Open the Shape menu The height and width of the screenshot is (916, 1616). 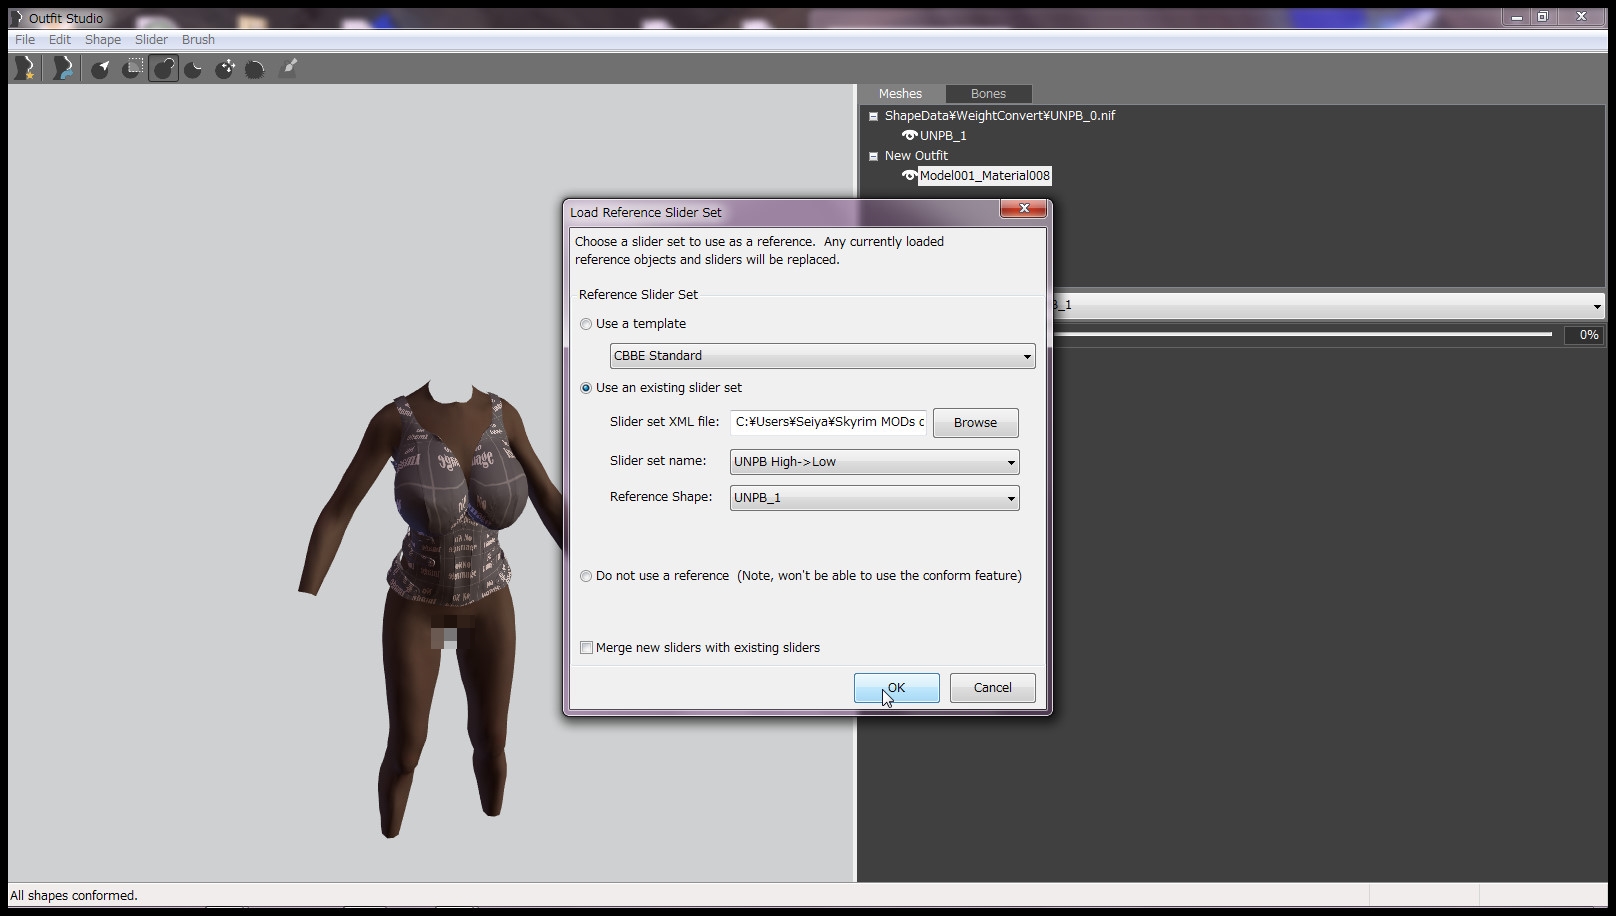103,40
